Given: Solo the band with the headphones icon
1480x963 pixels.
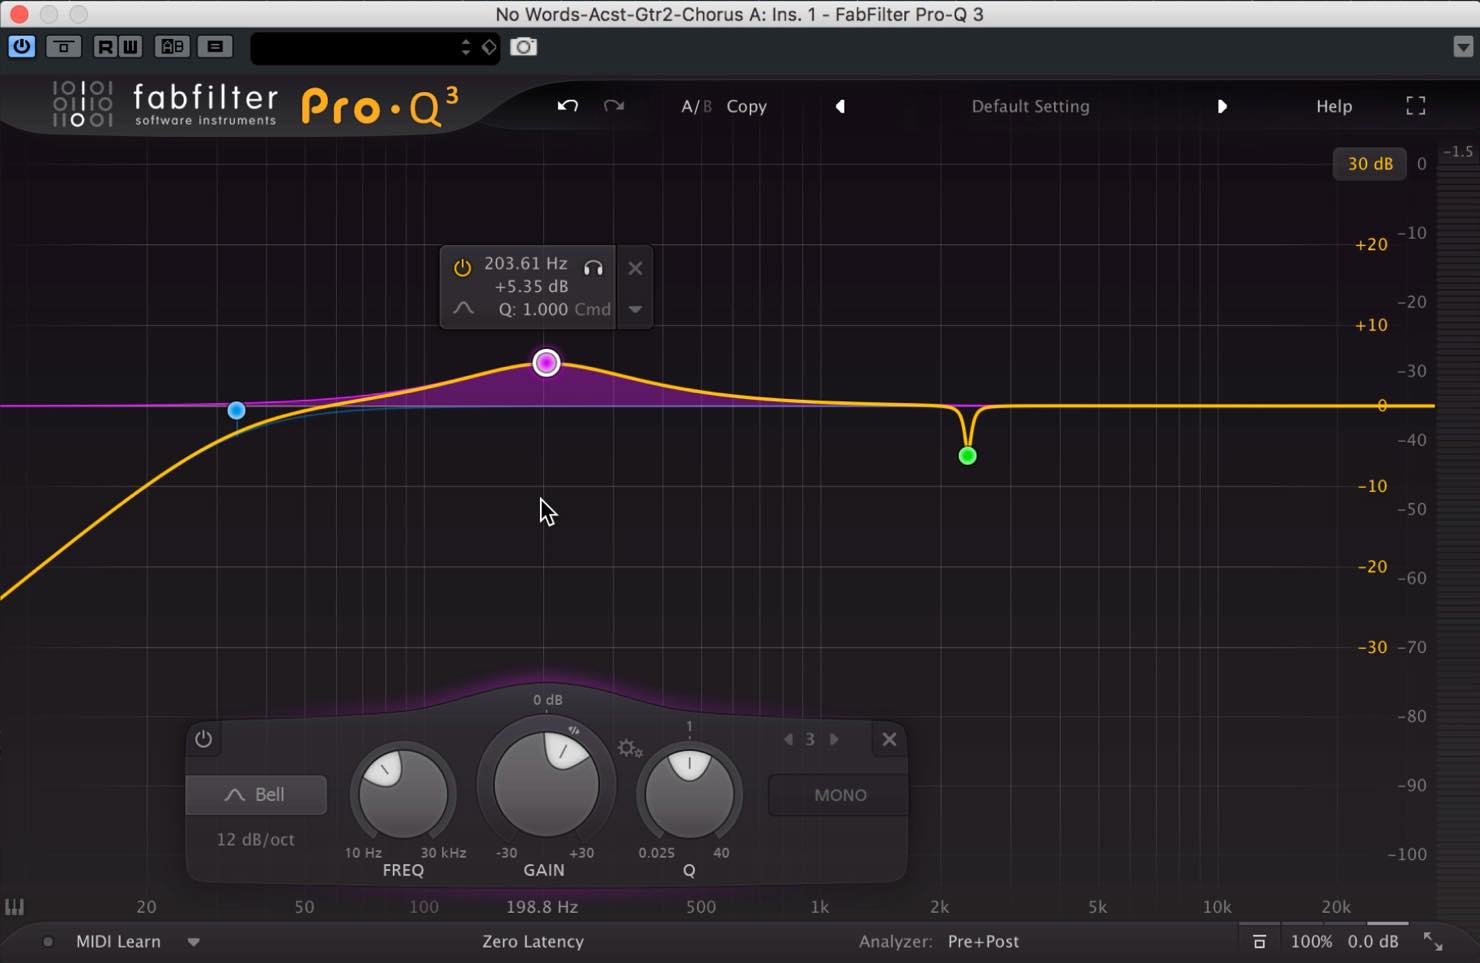Looking at the screenshot, I should [593, 267].
